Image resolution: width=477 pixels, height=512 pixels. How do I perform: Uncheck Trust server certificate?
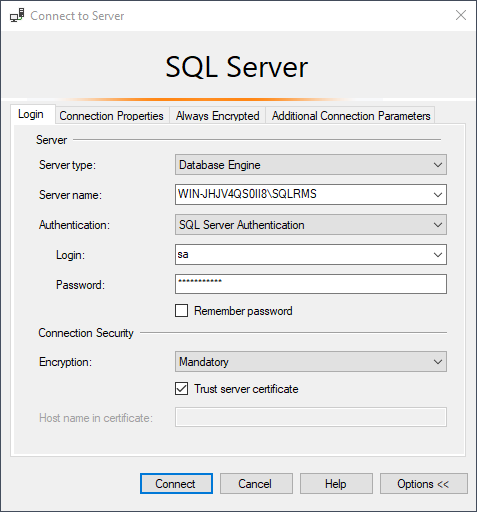pyautogui.click(x=181, y=389)
